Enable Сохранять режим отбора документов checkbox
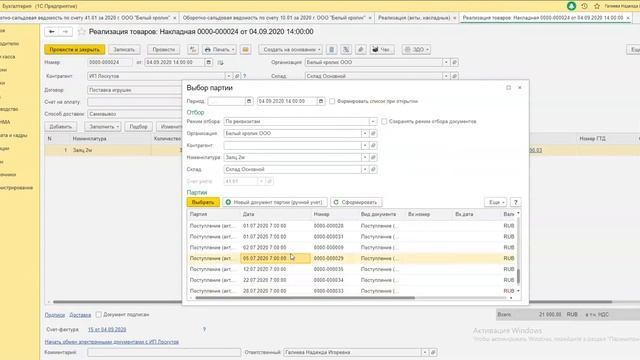 pos(384,121)
